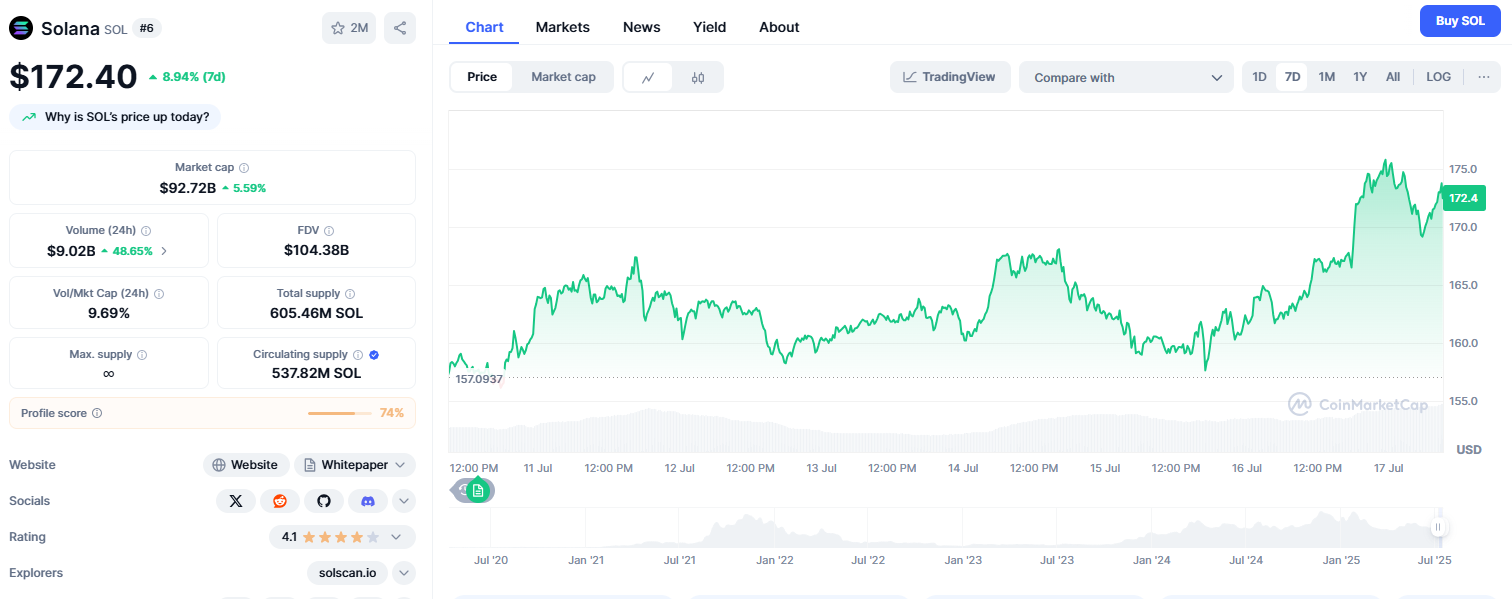The width and height of the screenshot is (1512, 599).
Task: Click the Volume (24h) info icon
Action: coord(146,231)
